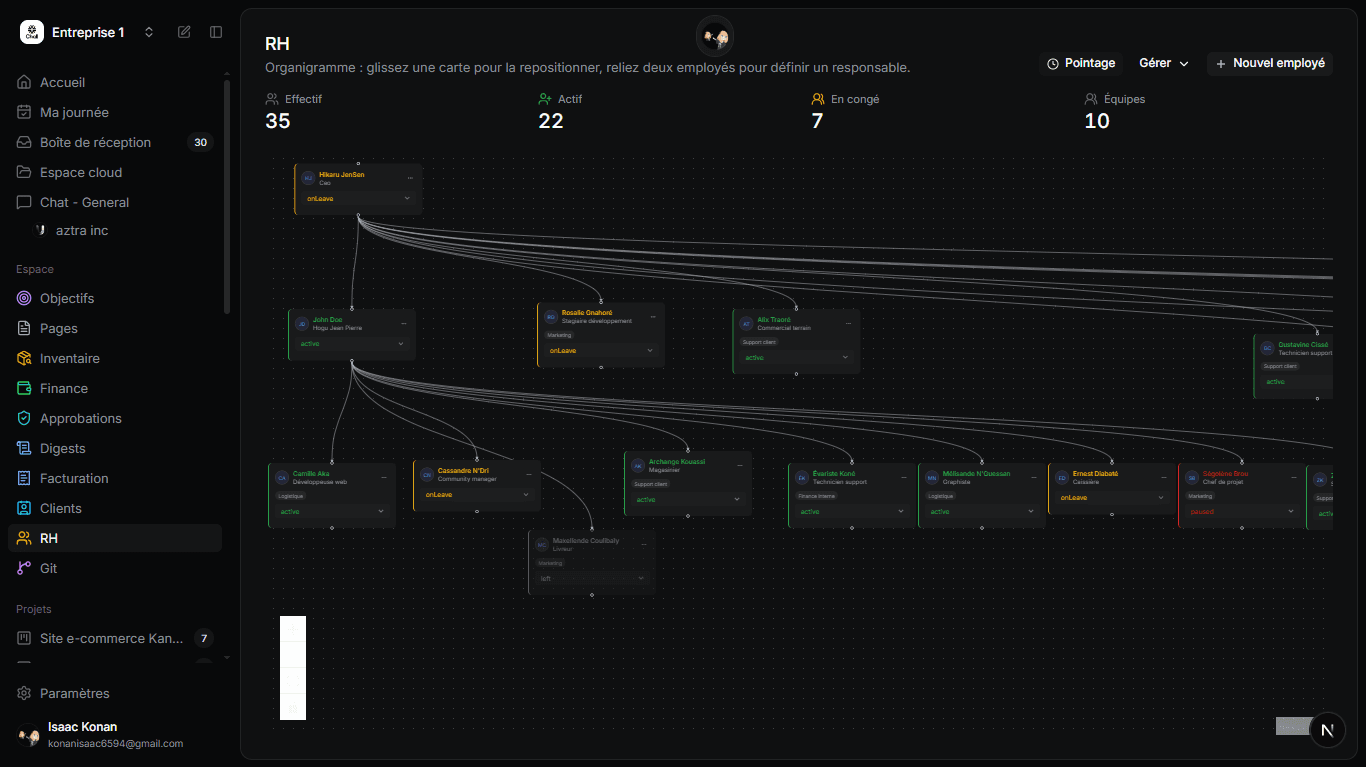This screenshot has width=1366, height=767.
Task: Open Rosalie Gnahoré's onLeave status dropdown
Action: pos(601,351)
